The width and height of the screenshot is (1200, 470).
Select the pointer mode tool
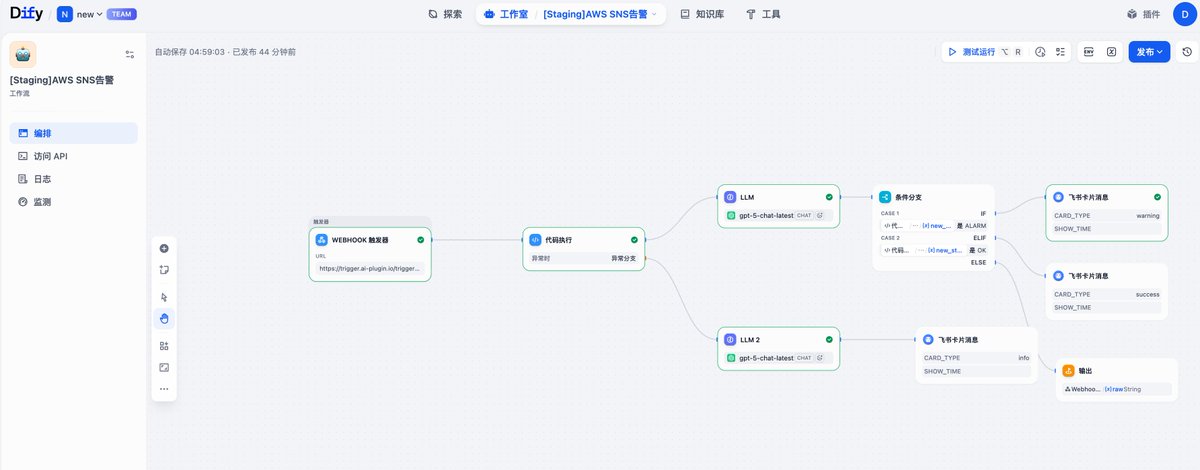coord(164,297)
